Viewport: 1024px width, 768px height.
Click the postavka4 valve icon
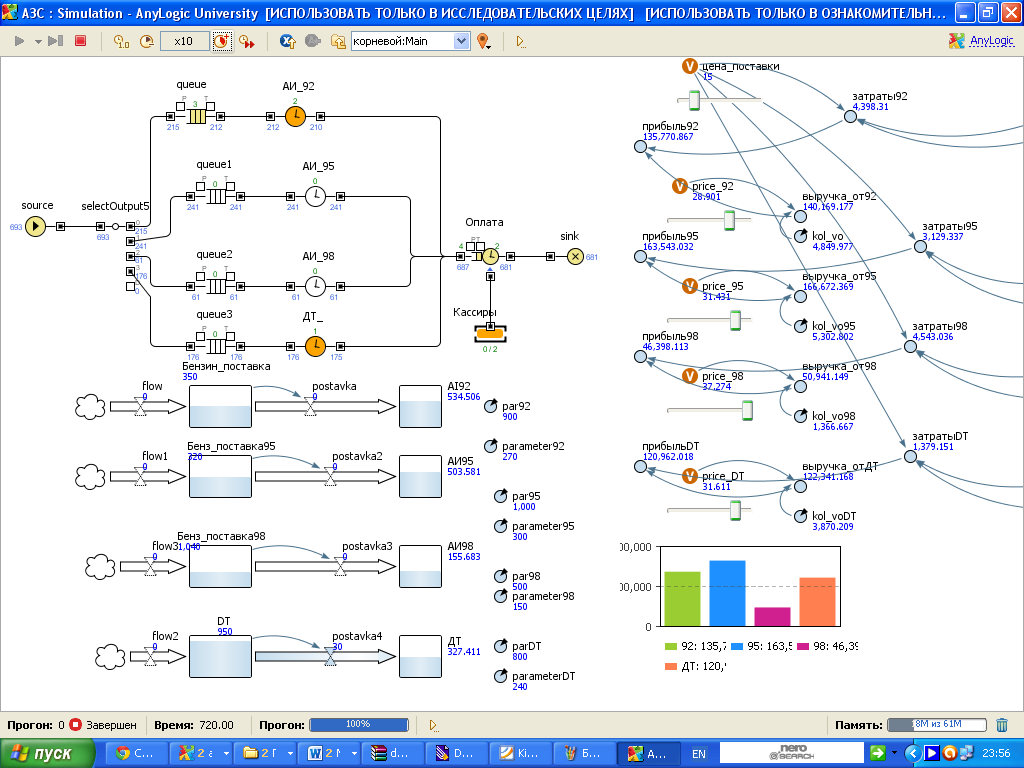330,657
